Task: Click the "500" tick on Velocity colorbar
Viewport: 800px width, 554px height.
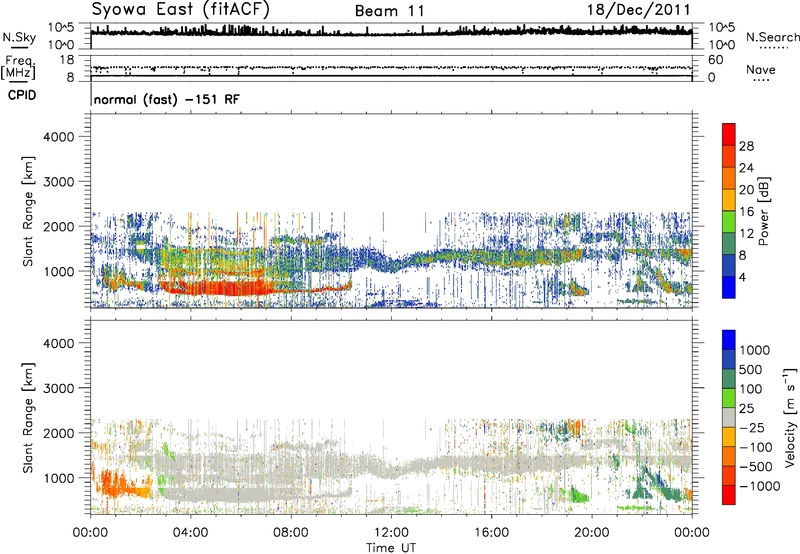Action: pos(751,369)
